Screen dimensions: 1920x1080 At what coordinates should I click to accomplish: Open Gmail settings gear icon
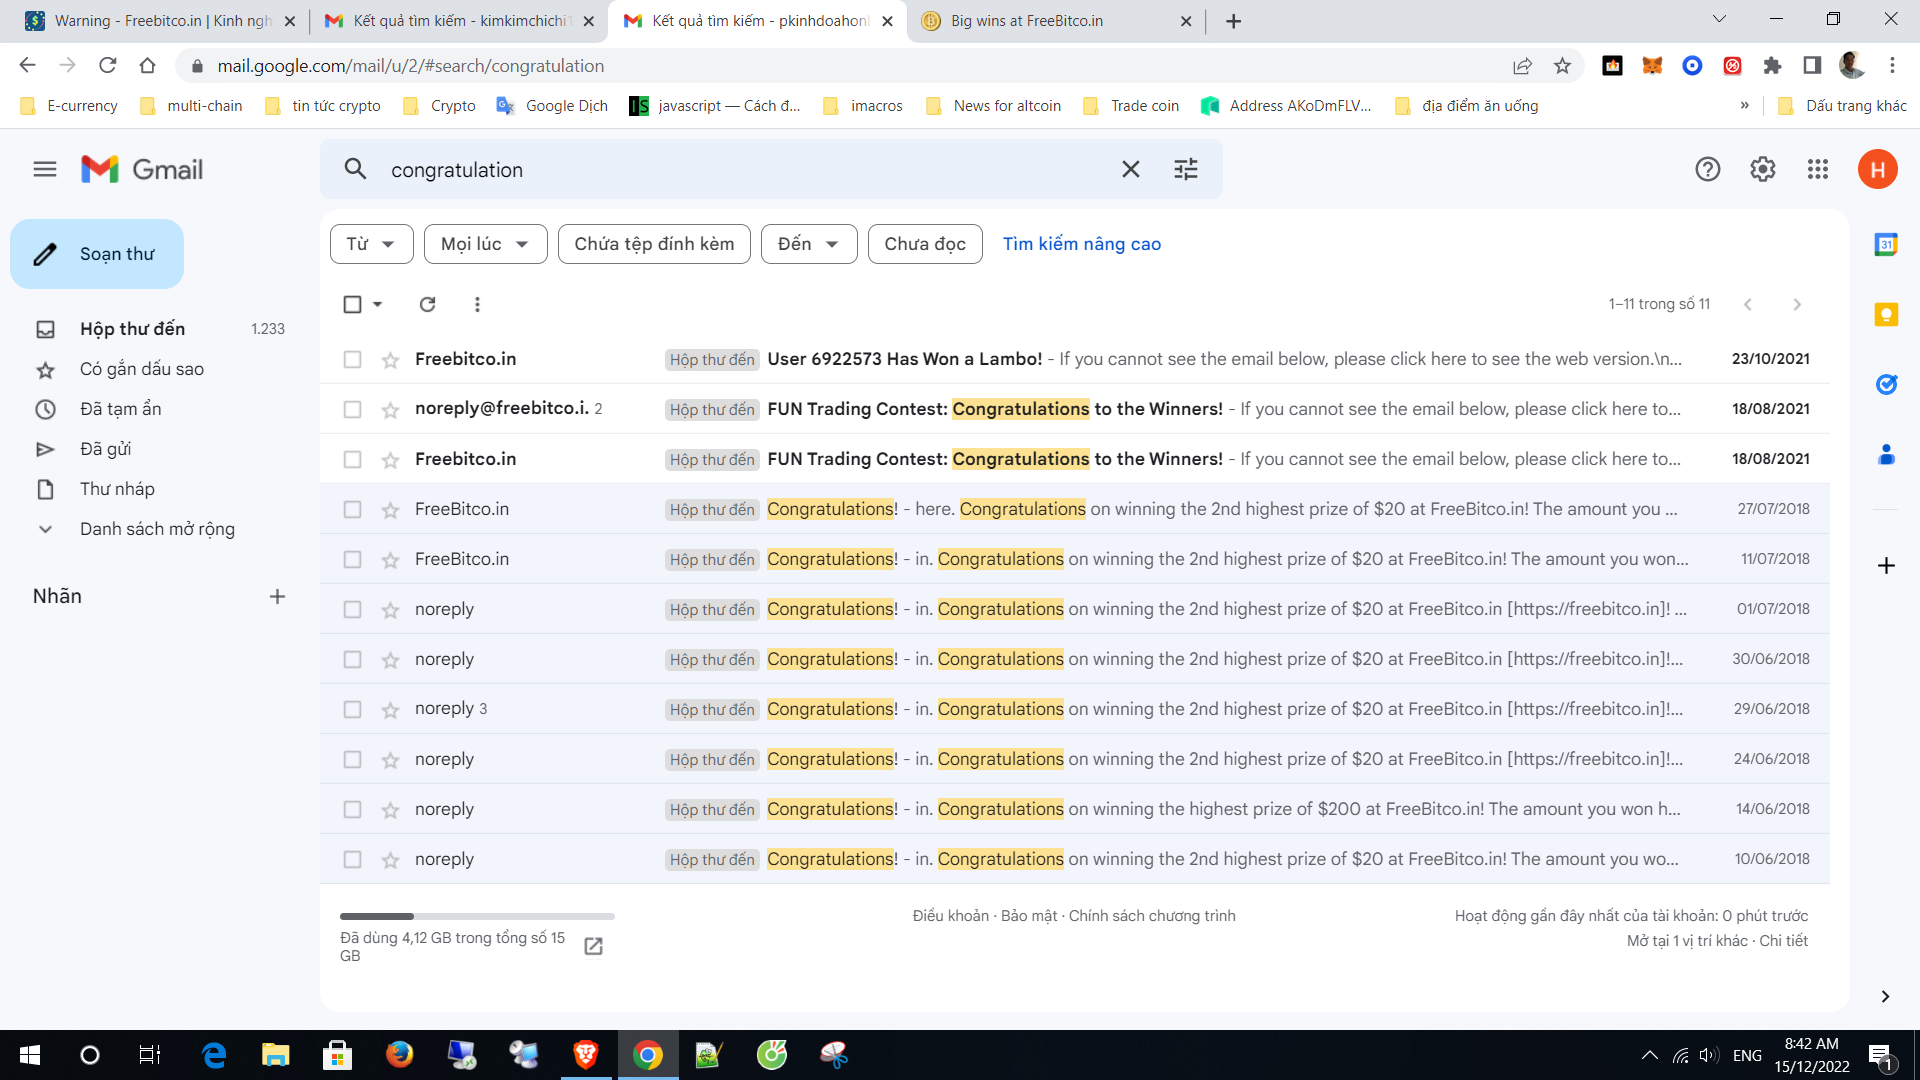(x=1762, y=169)
